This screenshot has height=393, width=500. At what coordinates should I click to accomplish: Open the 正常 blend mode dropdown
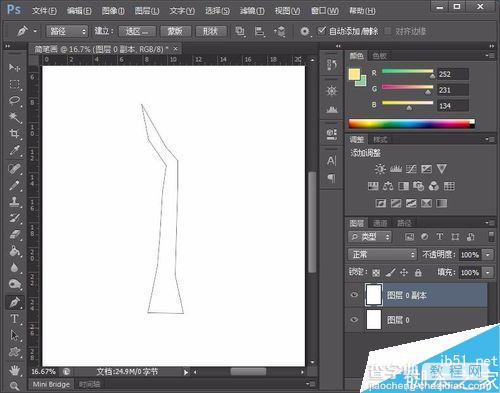tap(382, 255)
